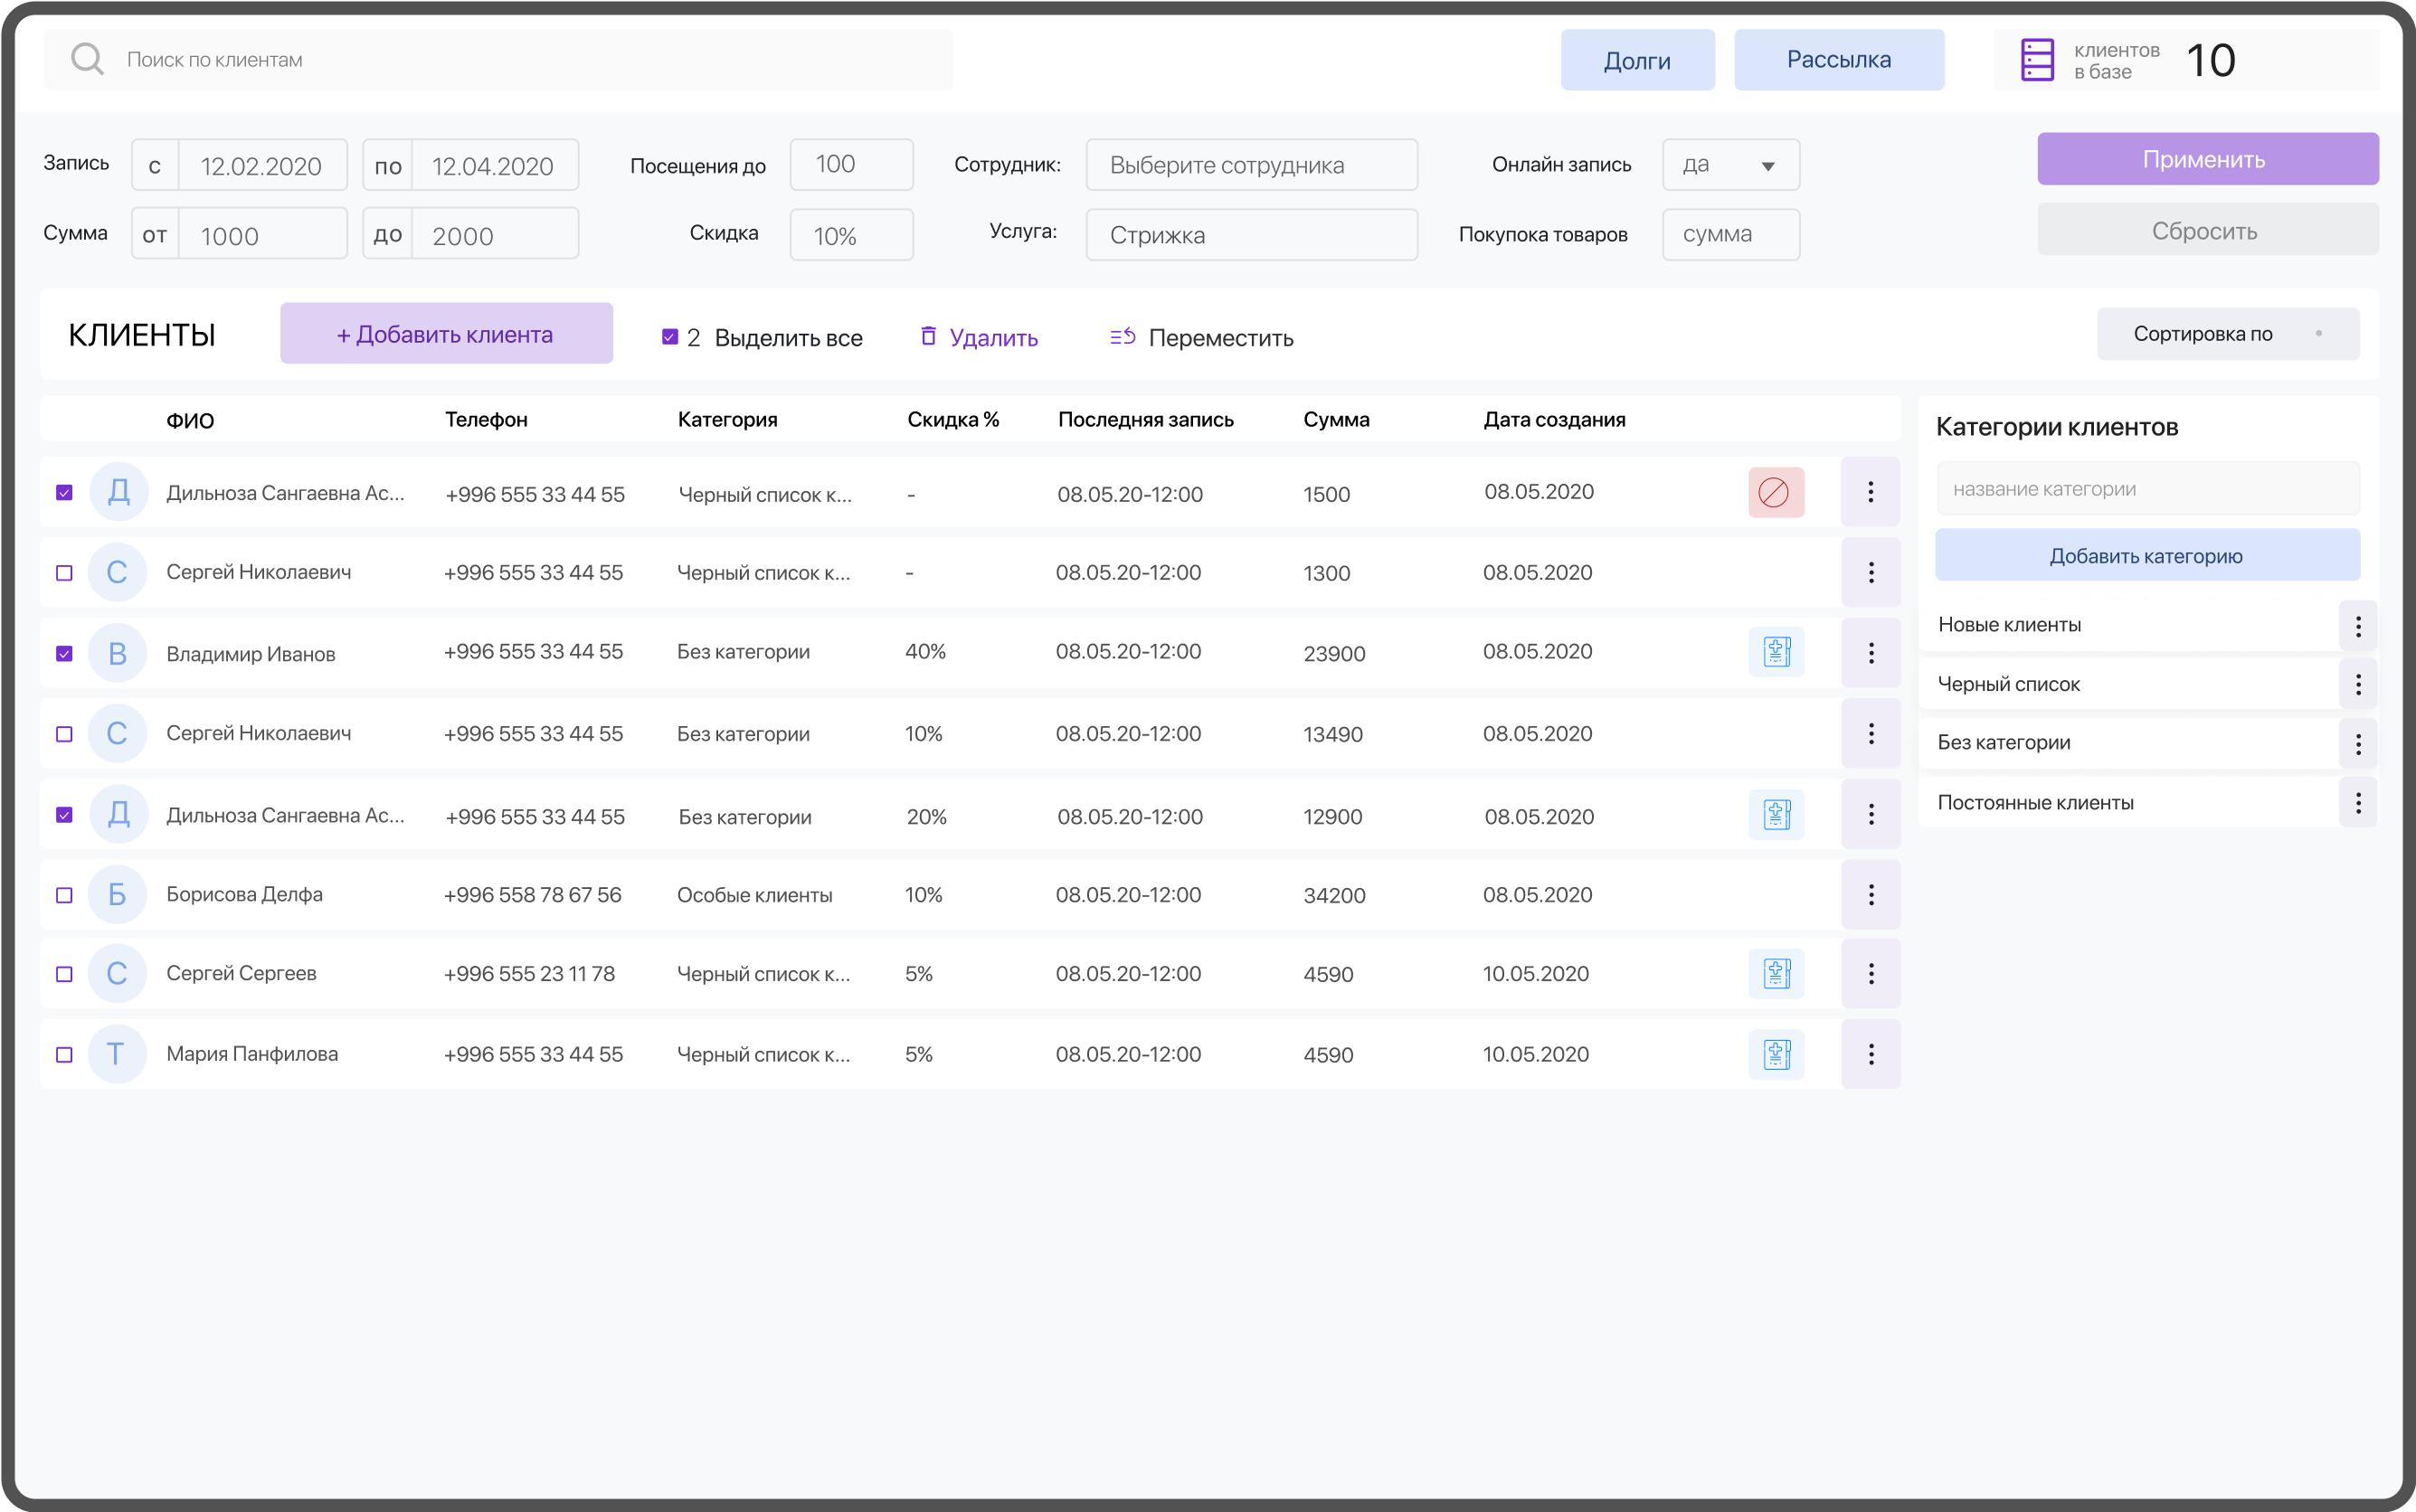
Task: Open three-dot menu in the 1300 sum row
Action: [1870, 572]
